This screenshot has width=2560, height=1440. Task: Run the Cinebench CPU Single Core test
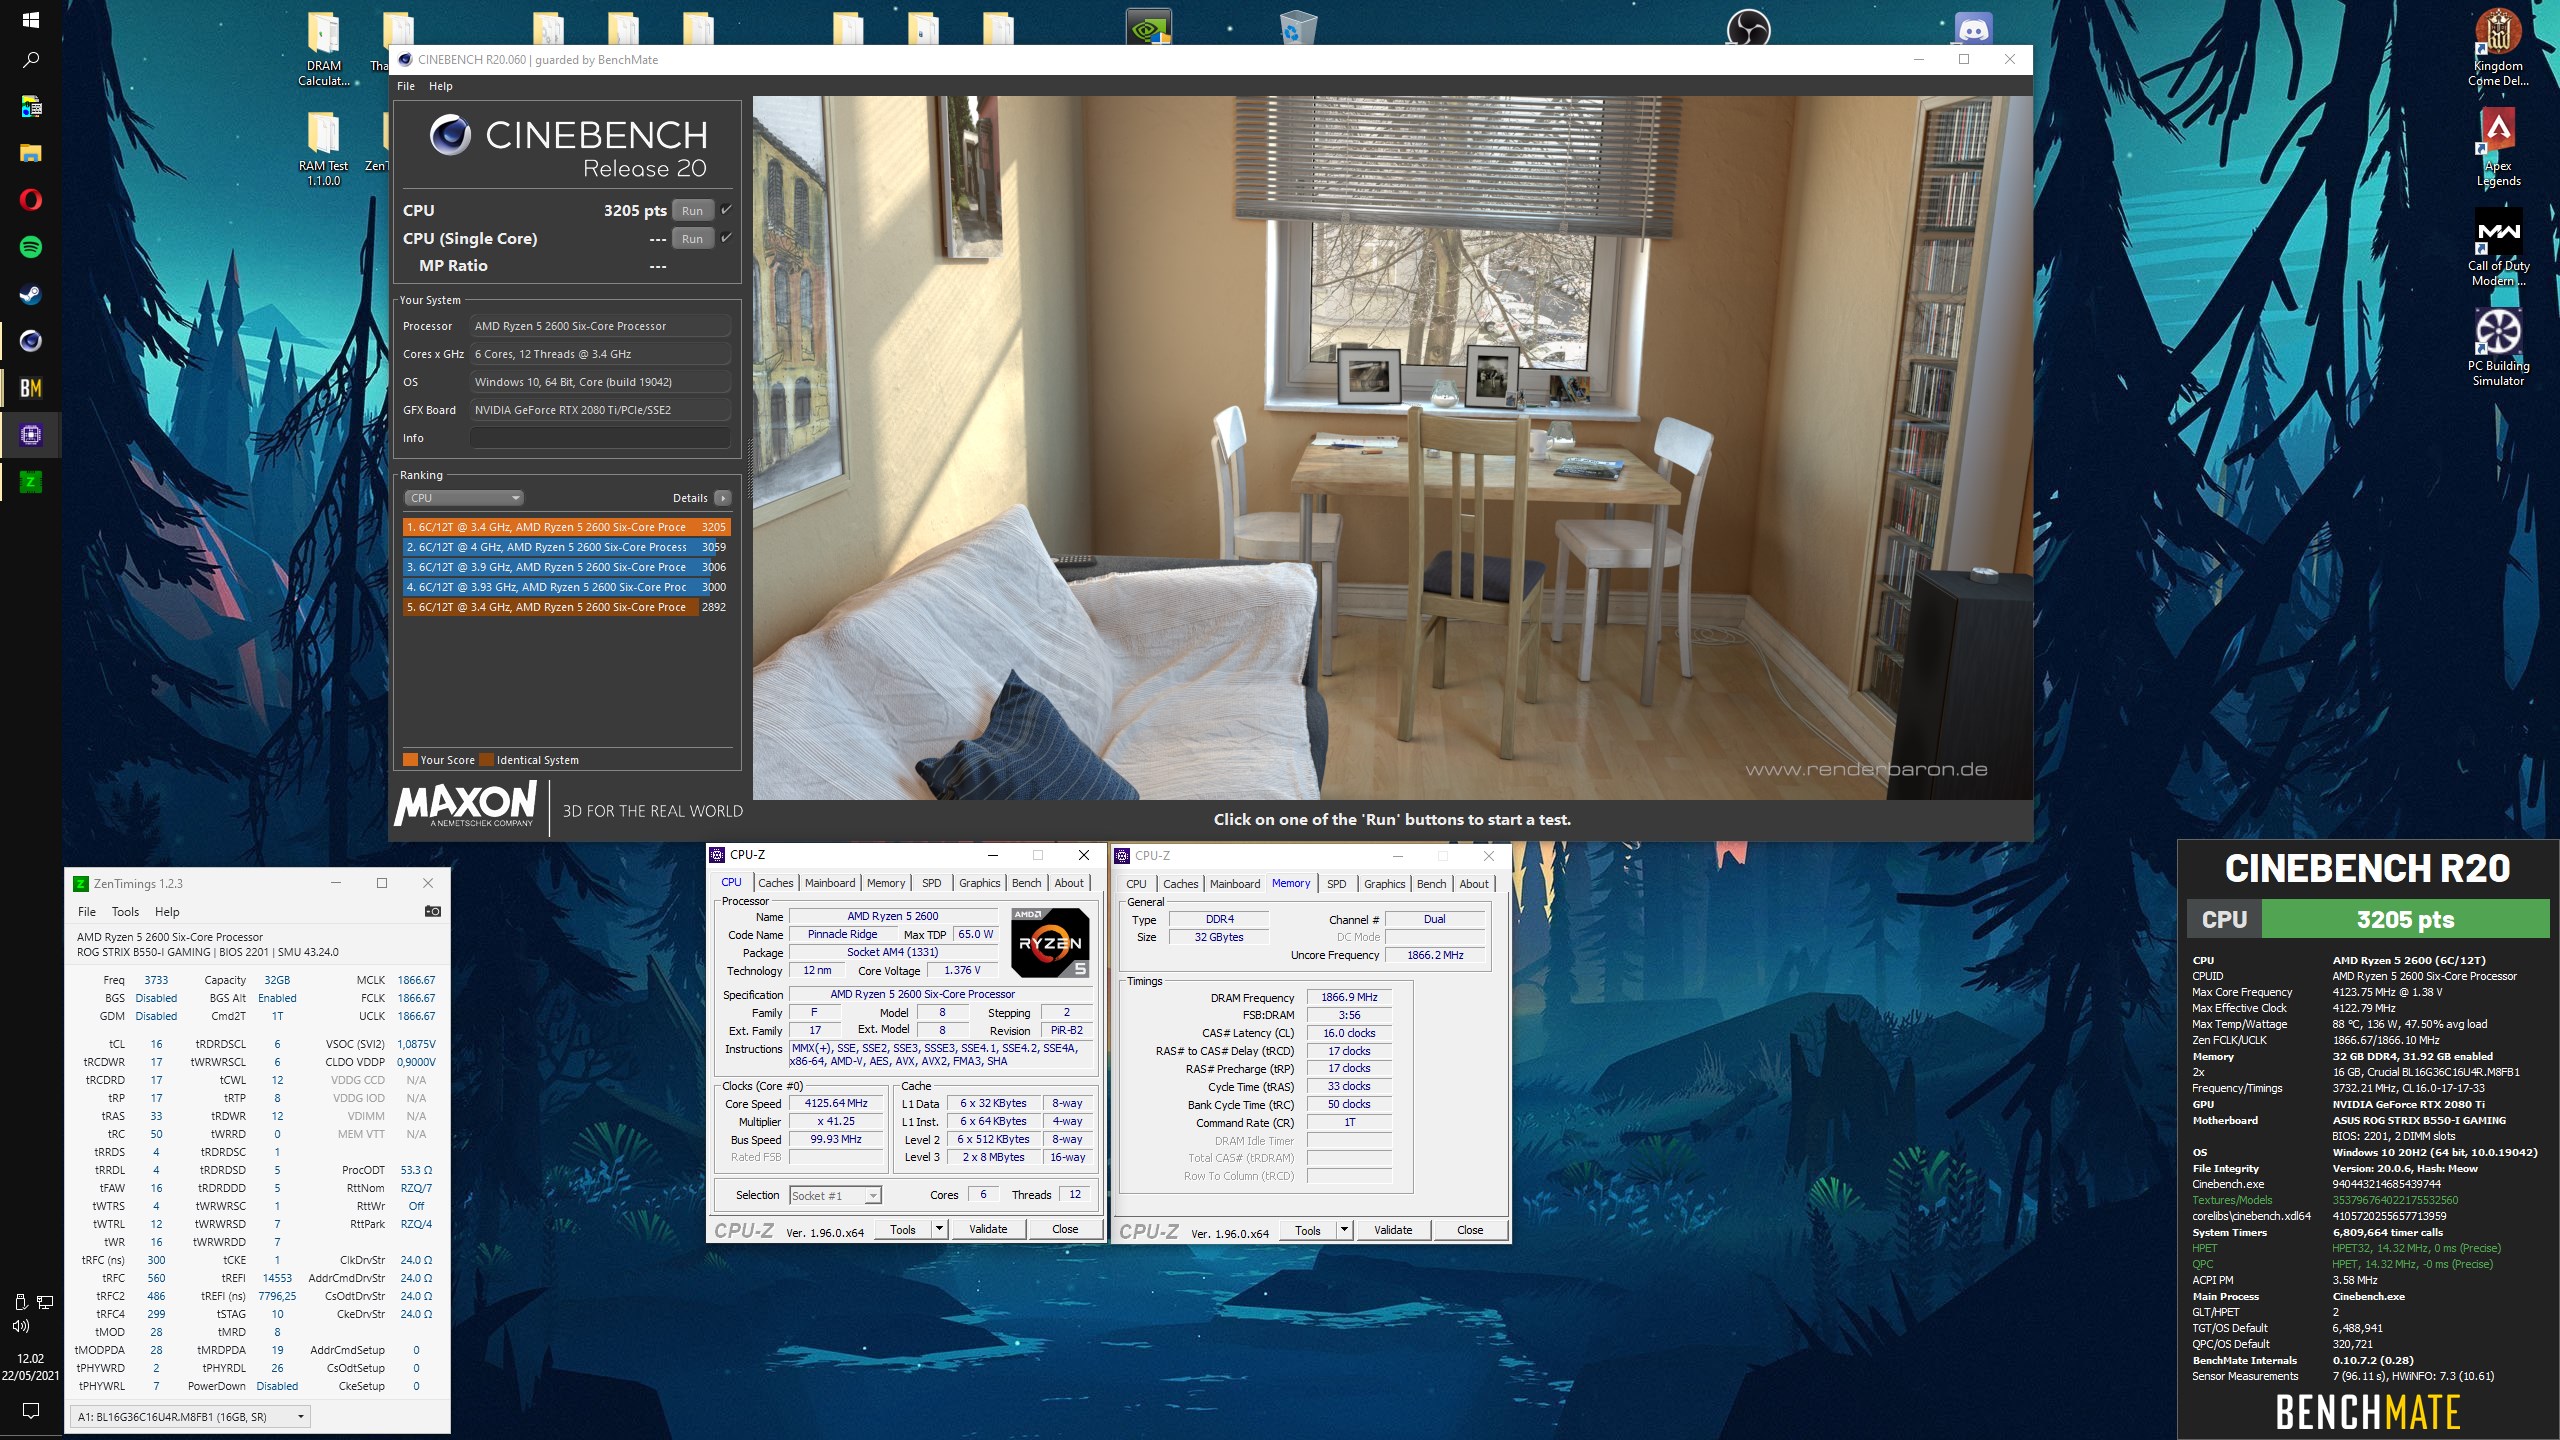pos(693,239)
